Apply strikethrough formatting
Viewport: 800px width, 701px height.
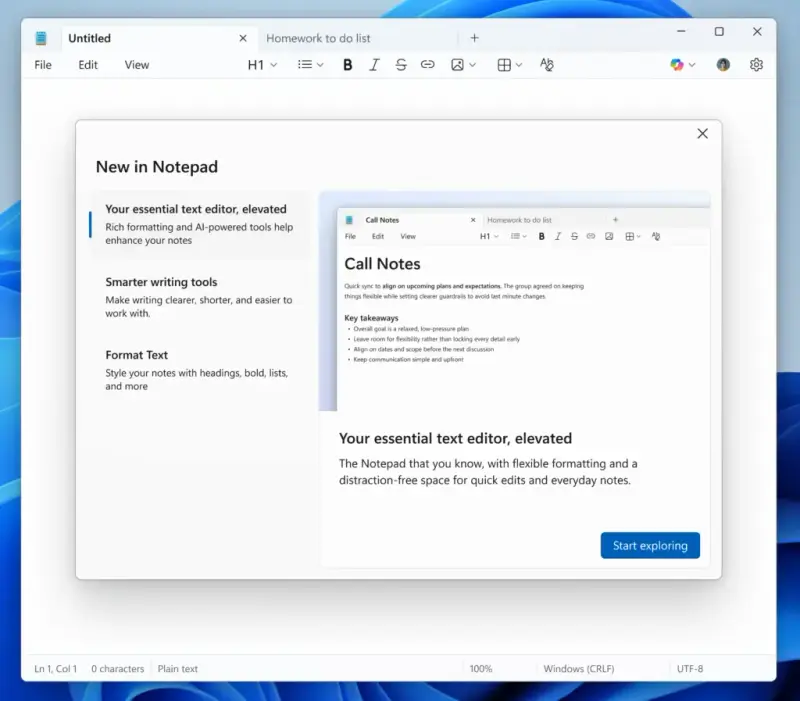(x=400, y=64)
